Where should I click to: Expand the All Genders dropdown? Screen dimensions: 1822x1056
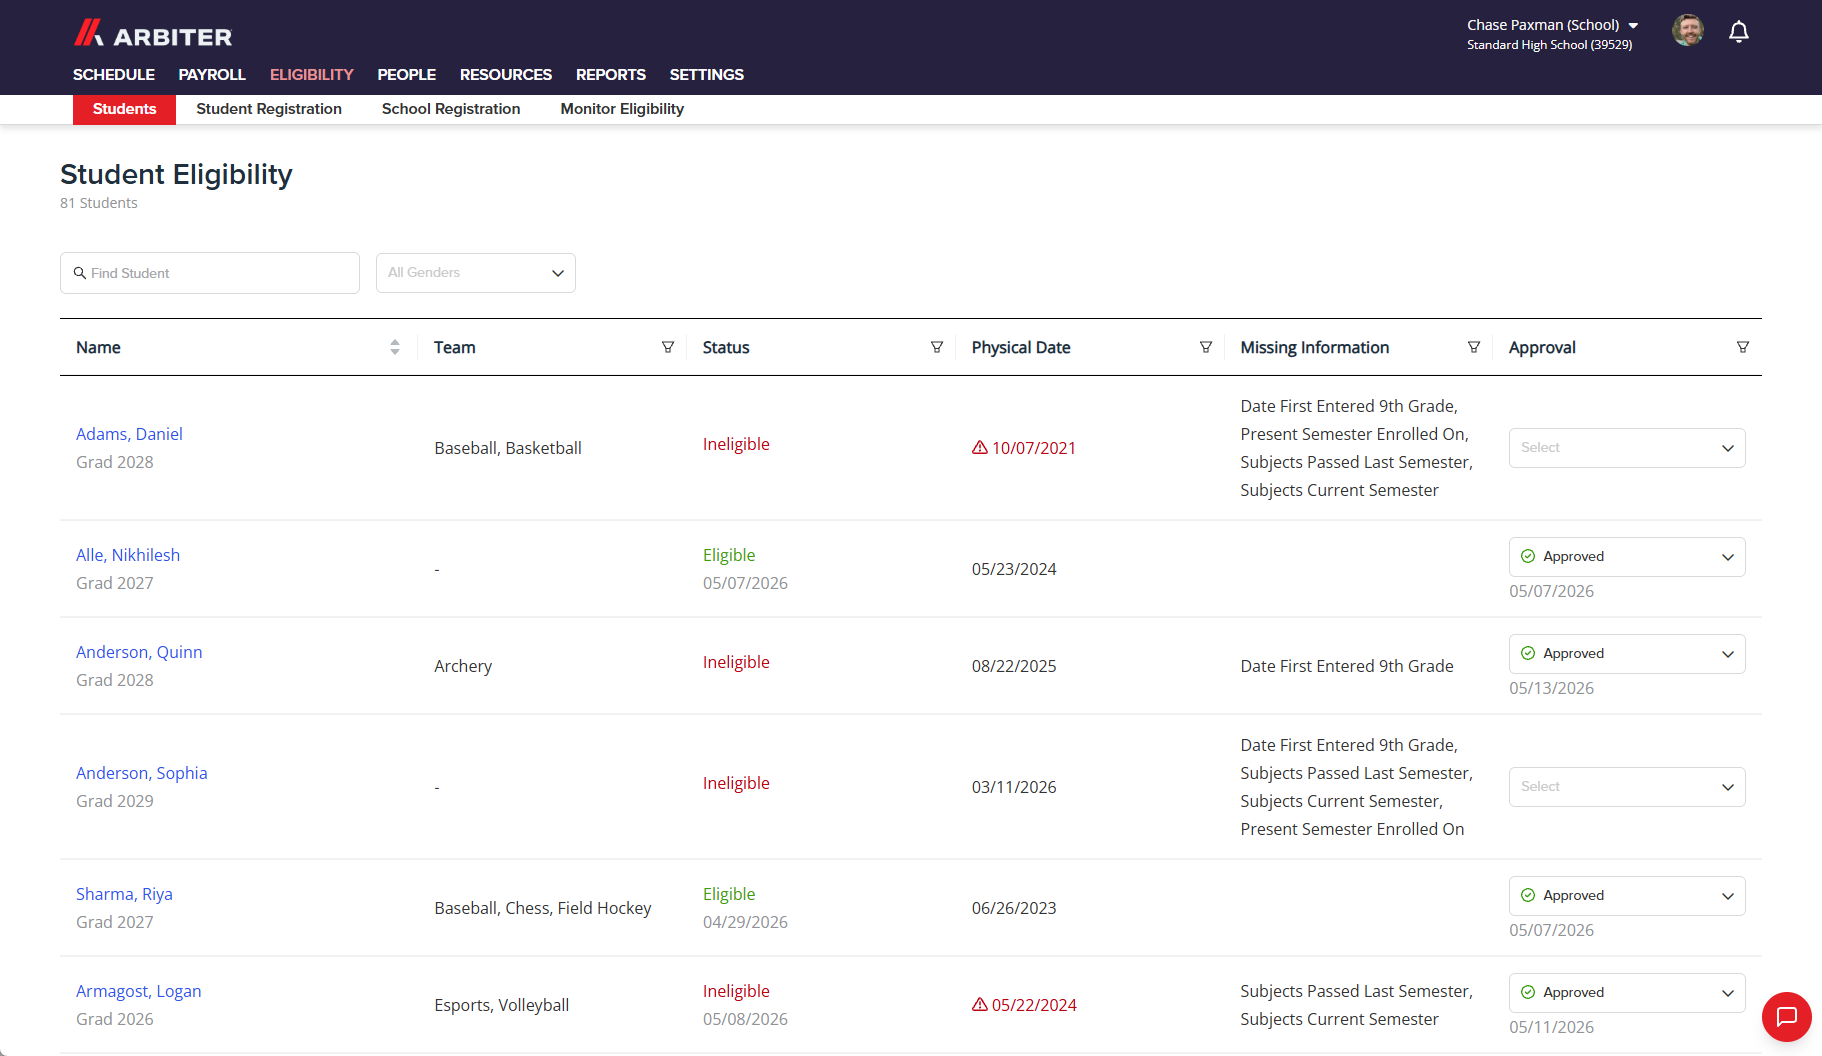476,273
